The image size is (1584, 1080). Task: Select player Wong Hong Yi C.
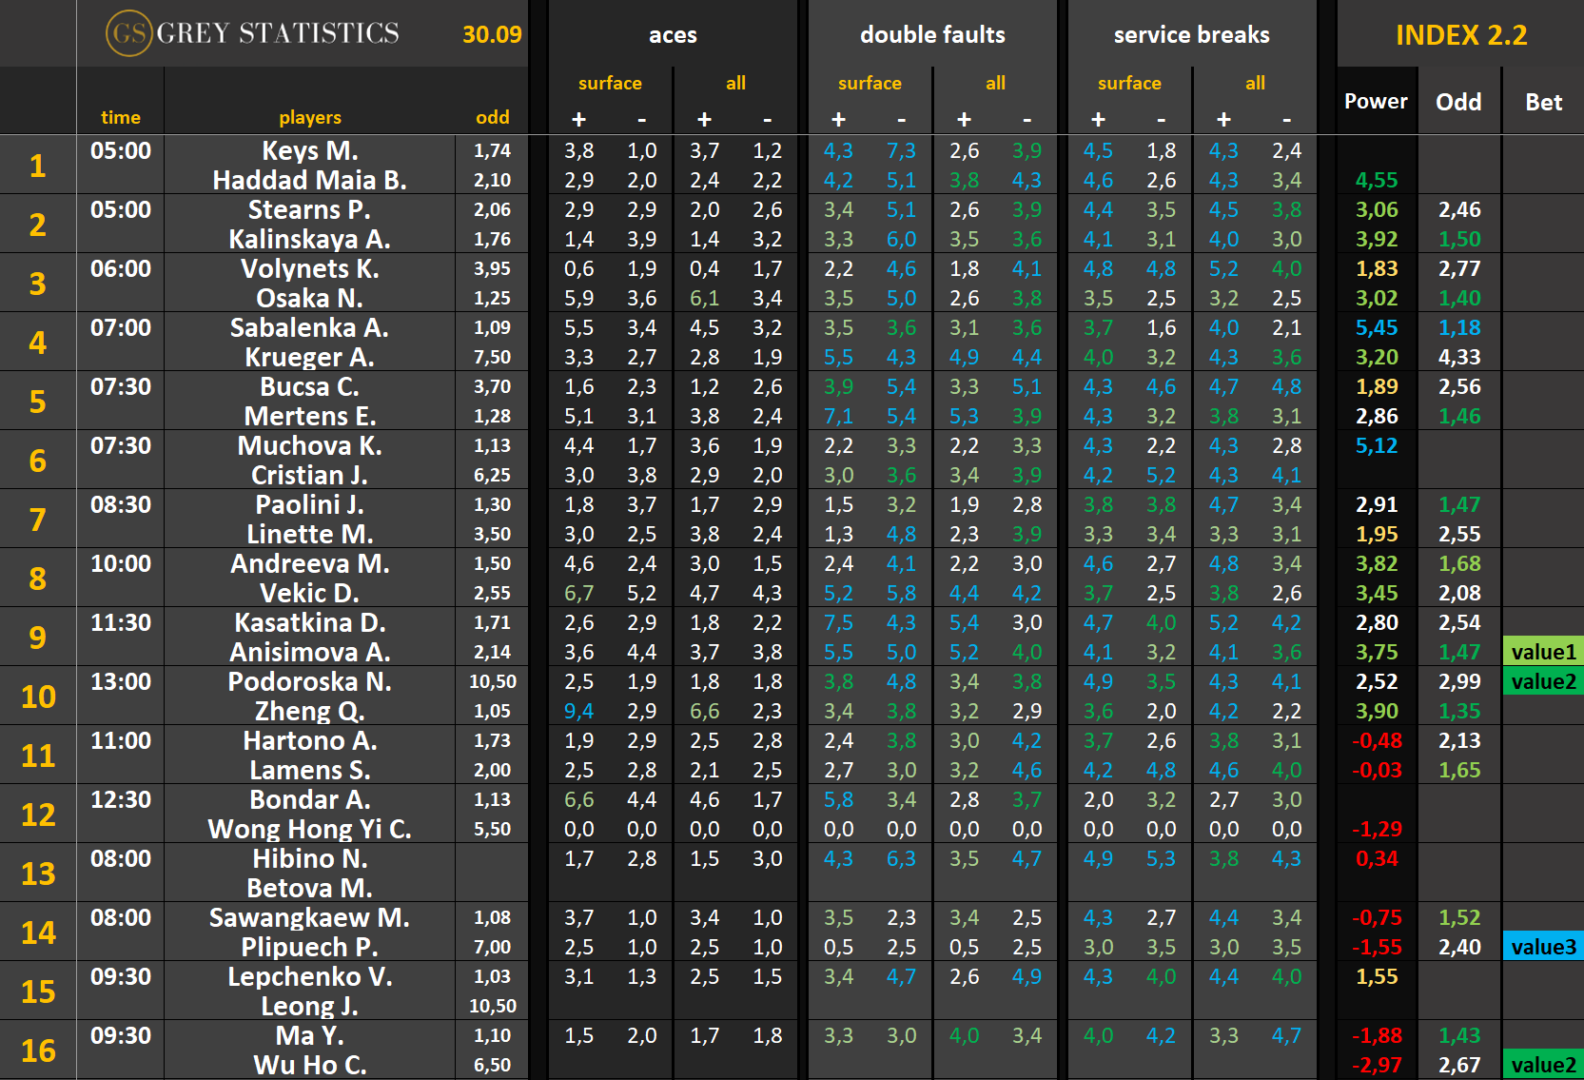click(x=310, y=829)
